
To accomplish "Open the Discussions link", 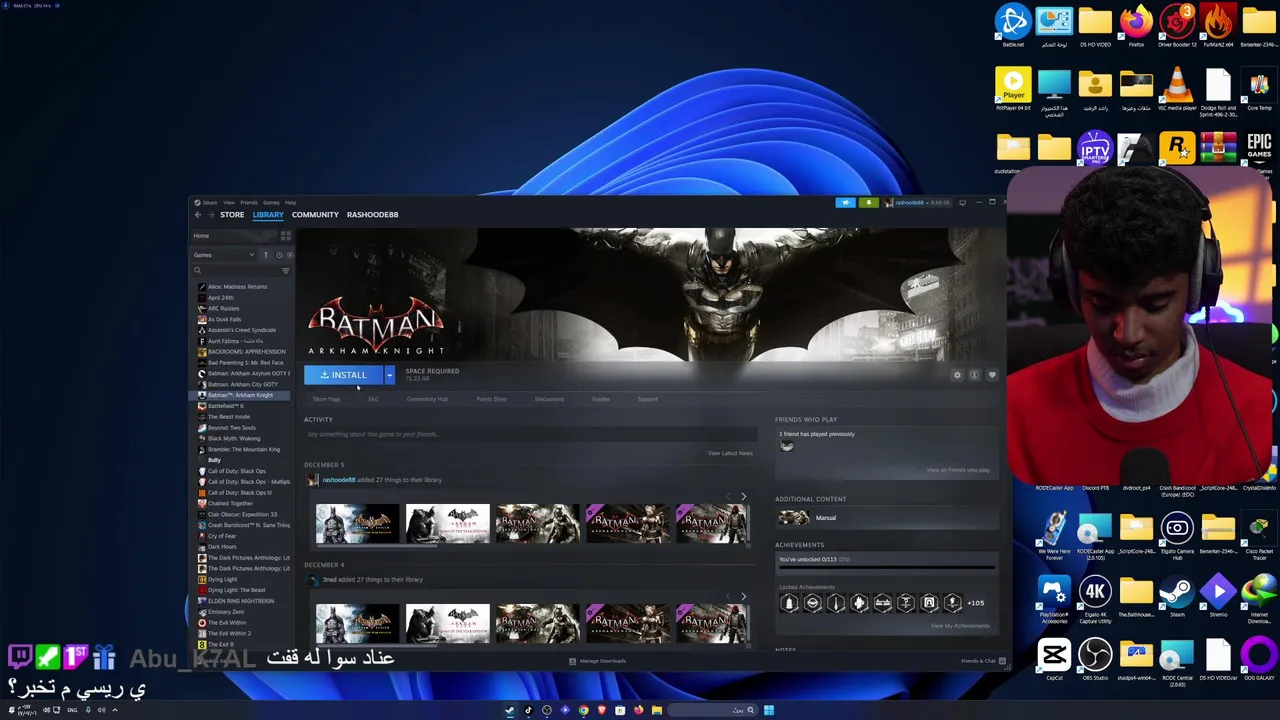I will (x=549, y=399).
